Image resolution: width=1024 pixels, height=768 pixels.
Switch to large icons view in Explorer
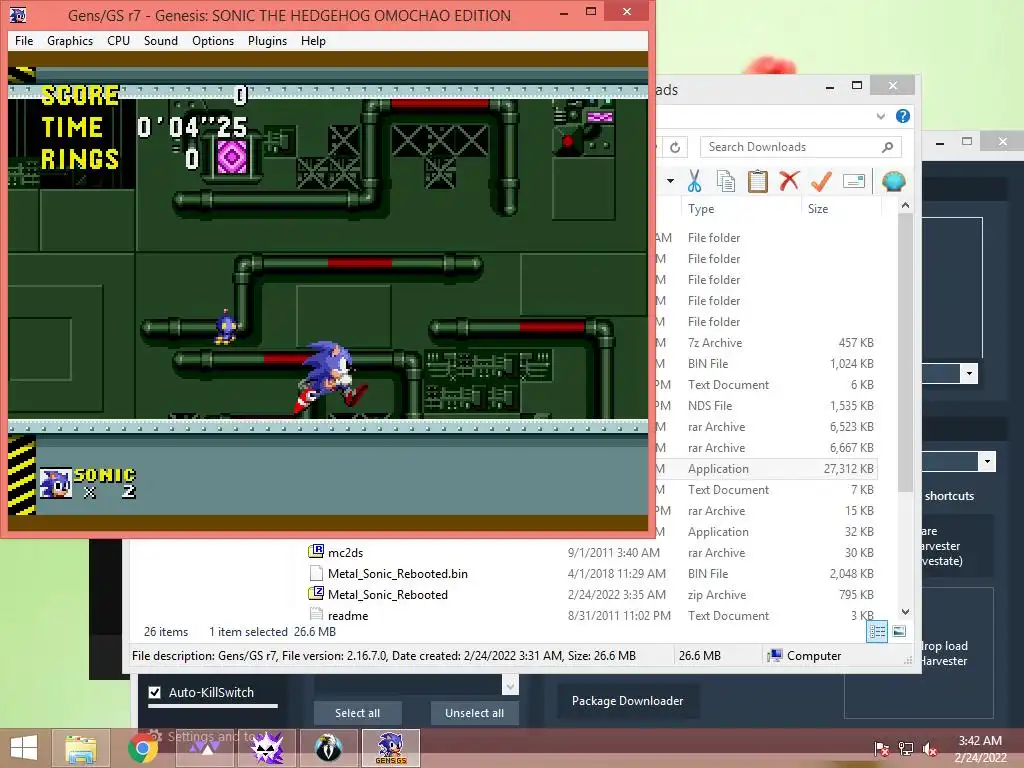tap(899, 631)
